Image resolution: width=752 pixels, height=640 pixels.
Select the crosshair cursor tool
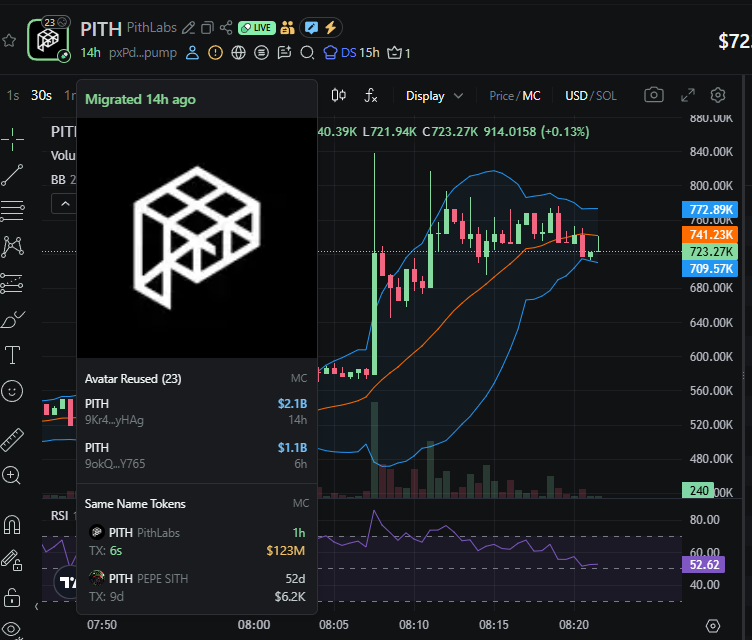(x=12, y=139)
